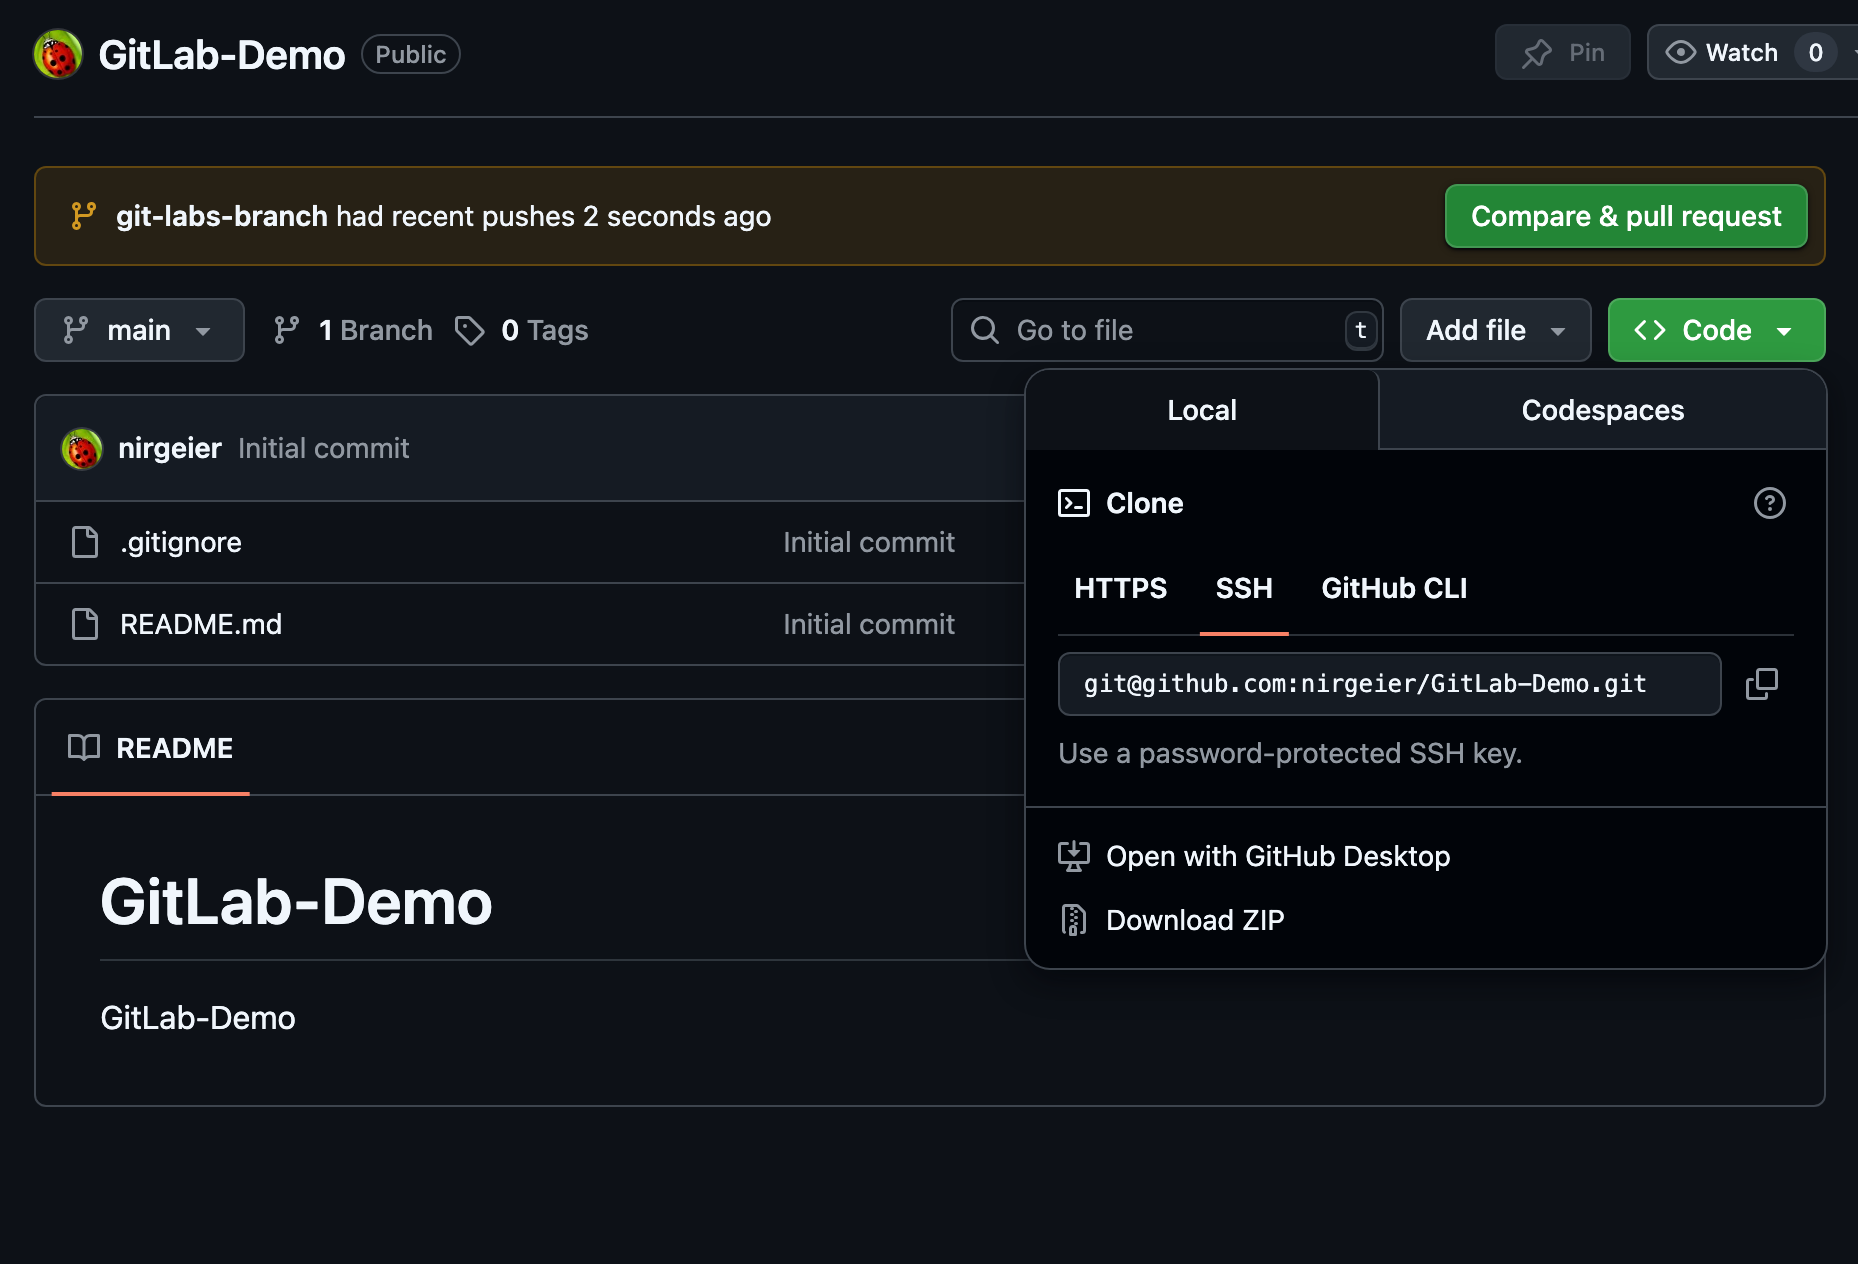Screen dimensions: 1858x1264
Task: Click the GitLab-Demo repository title
Action: tap(222, 55)
